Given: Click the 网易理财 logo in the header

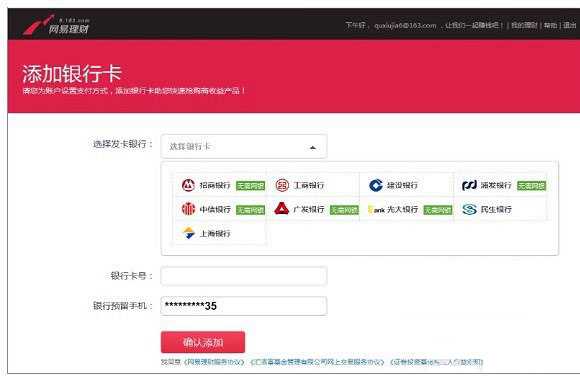Looking at the screenshot, I should tap(56, 25).
